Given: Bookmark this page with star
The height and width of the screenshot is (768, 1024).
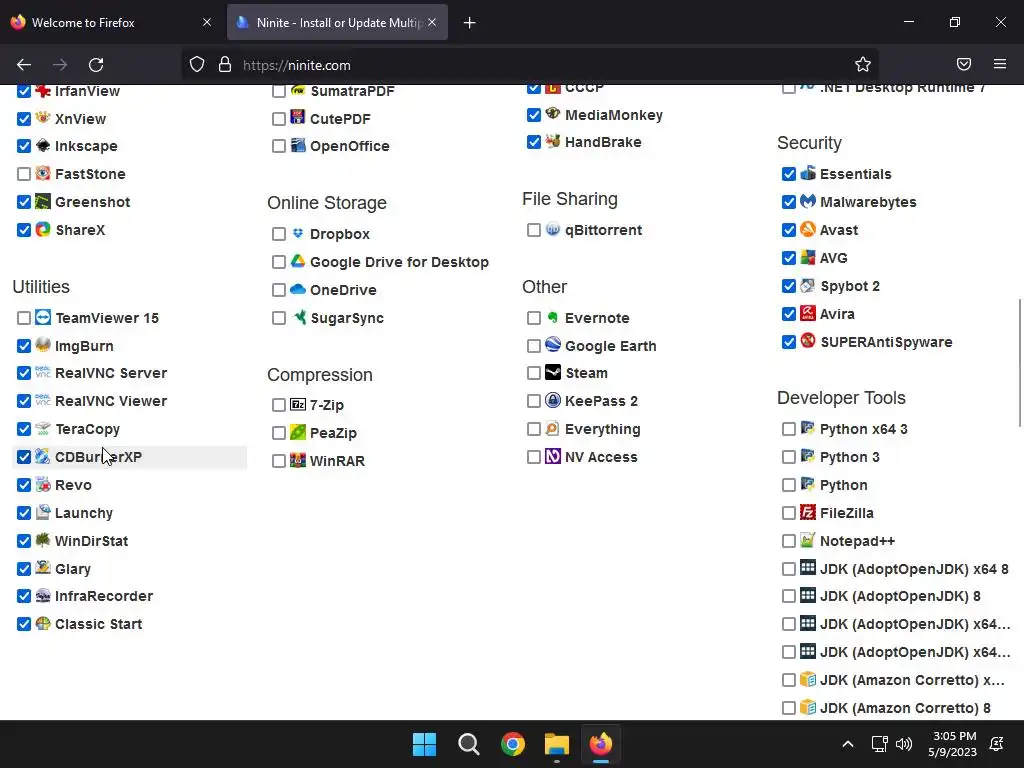Looking at the screenshot, I should click(863, 64).
